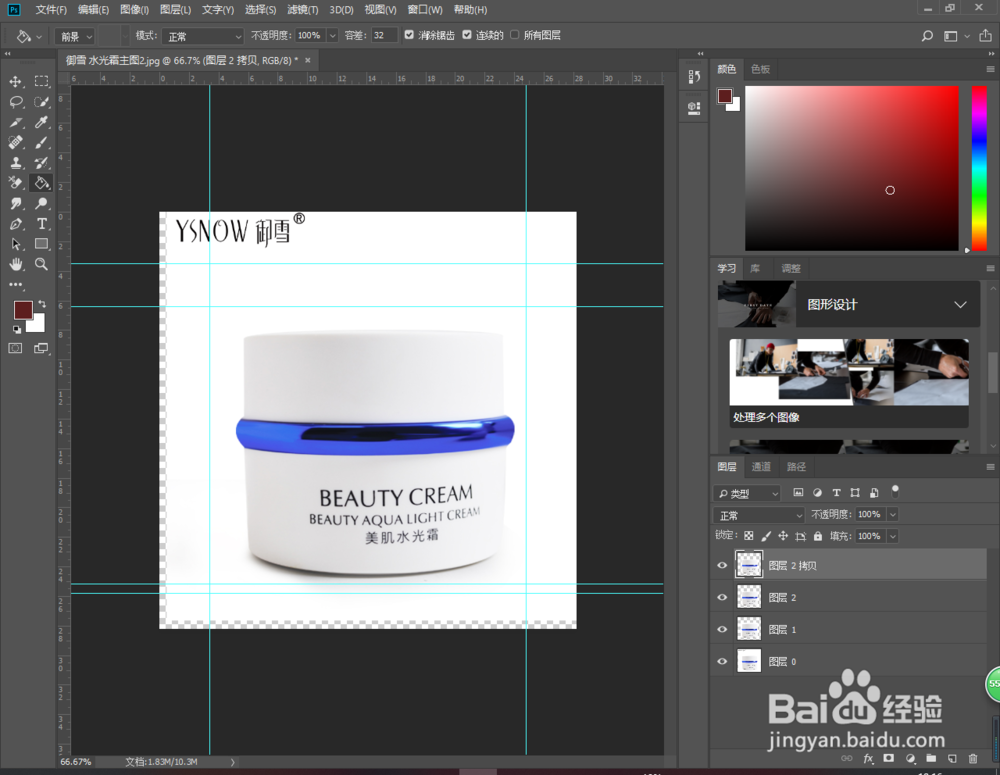The height and width of the screenshot is (775, 1000).
Task: Select the Eyedropper tool
Action: pos(41,122)
